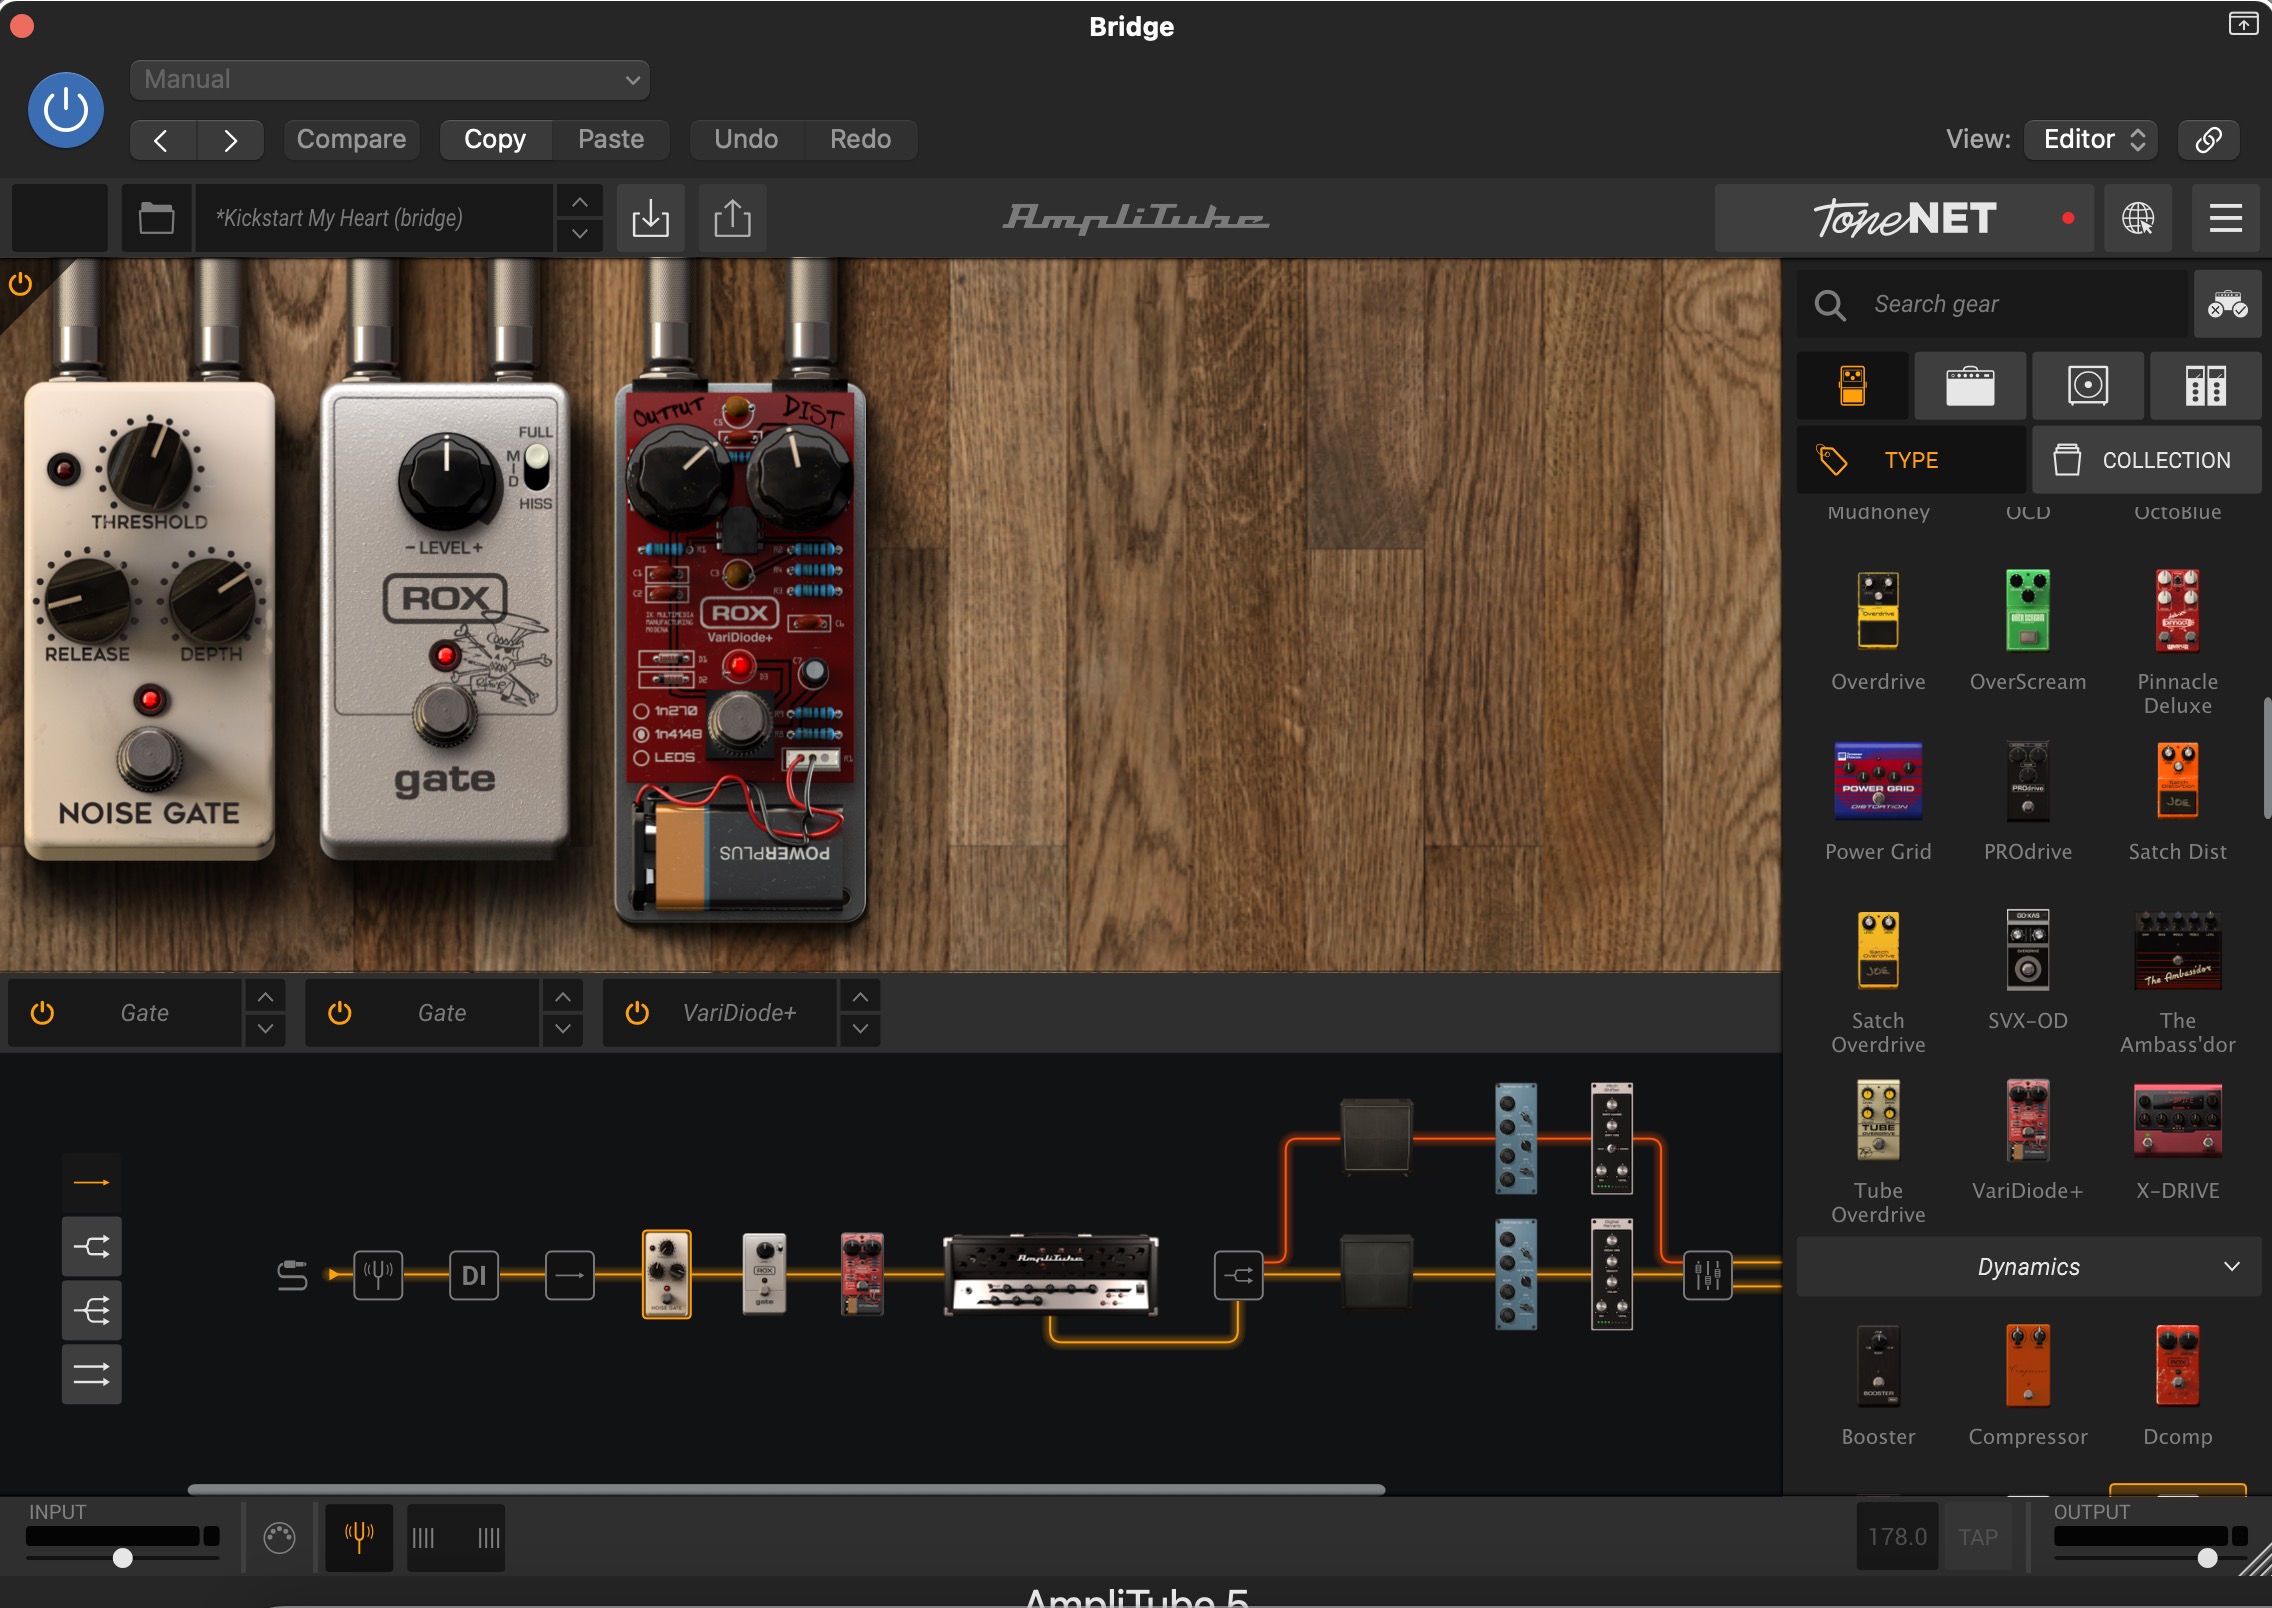Collapse the Dynamics category section
Image resolution: width=2272 pixels, height=1608 pixels.
[2029, 1267]
